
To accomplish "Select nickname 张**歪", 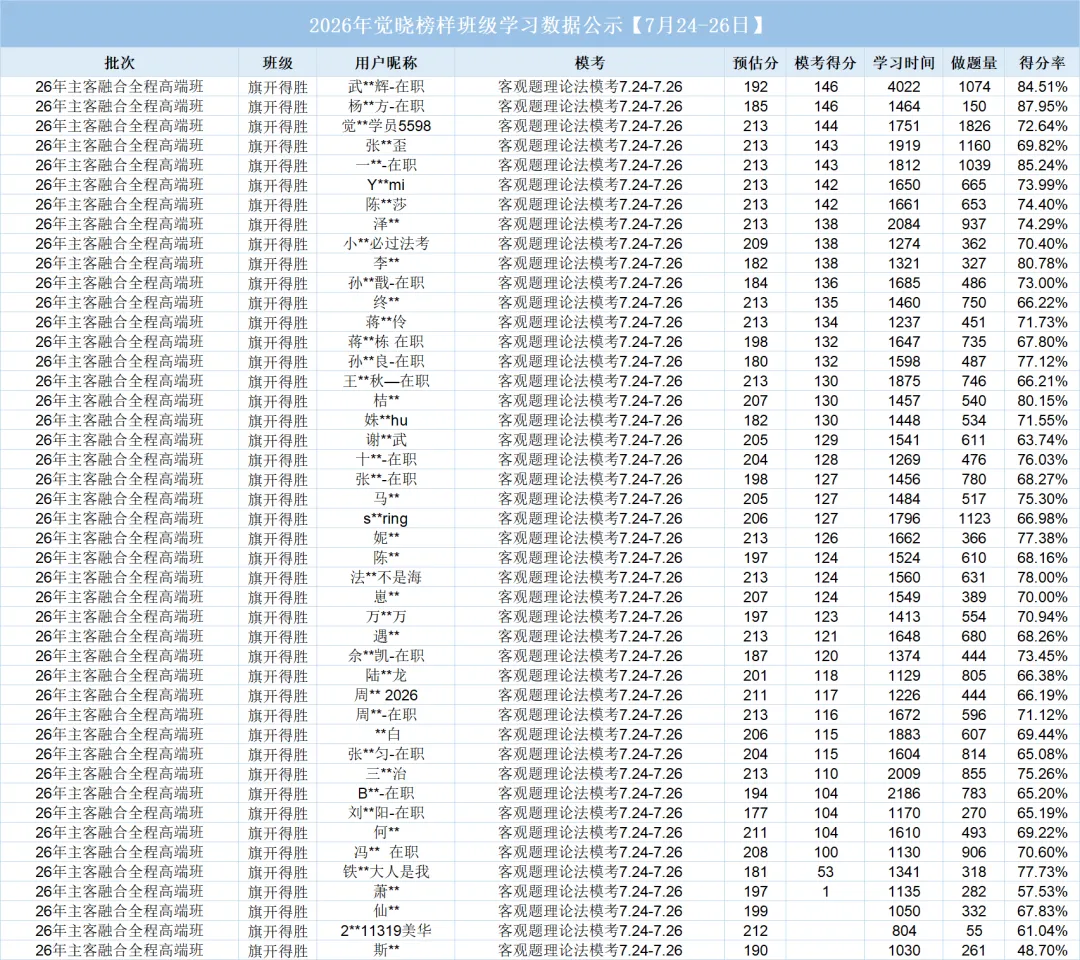I will [x=386, y=145].
